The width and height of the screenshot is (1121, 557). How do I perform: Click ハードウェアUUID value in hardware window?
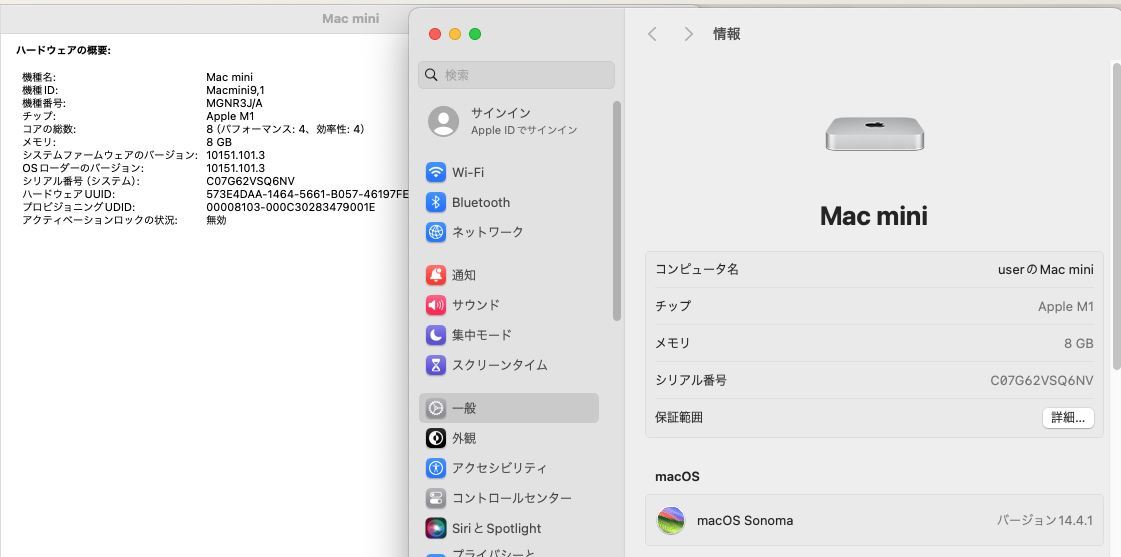(307, 194)
